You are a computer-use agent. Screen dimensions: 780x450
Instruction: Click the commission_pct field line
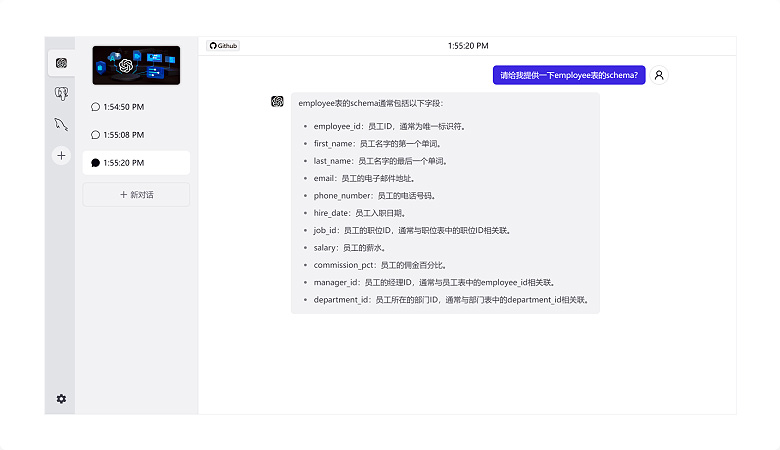point(381,265)
